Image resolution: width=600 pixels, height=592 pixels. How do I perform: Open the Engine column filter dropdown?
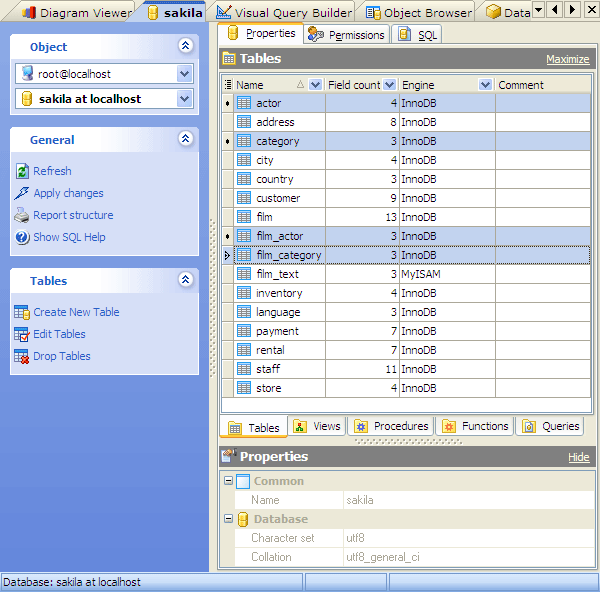point(485,85)
